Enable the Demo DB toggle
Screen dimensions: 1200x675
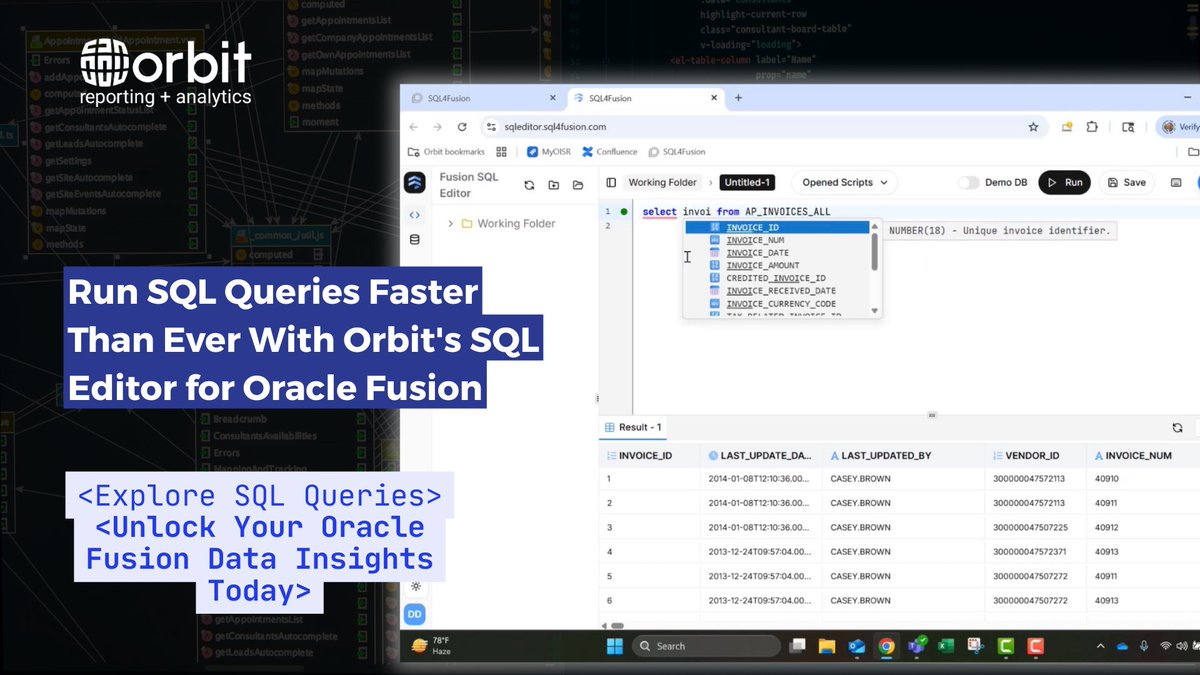click(969, 182)
